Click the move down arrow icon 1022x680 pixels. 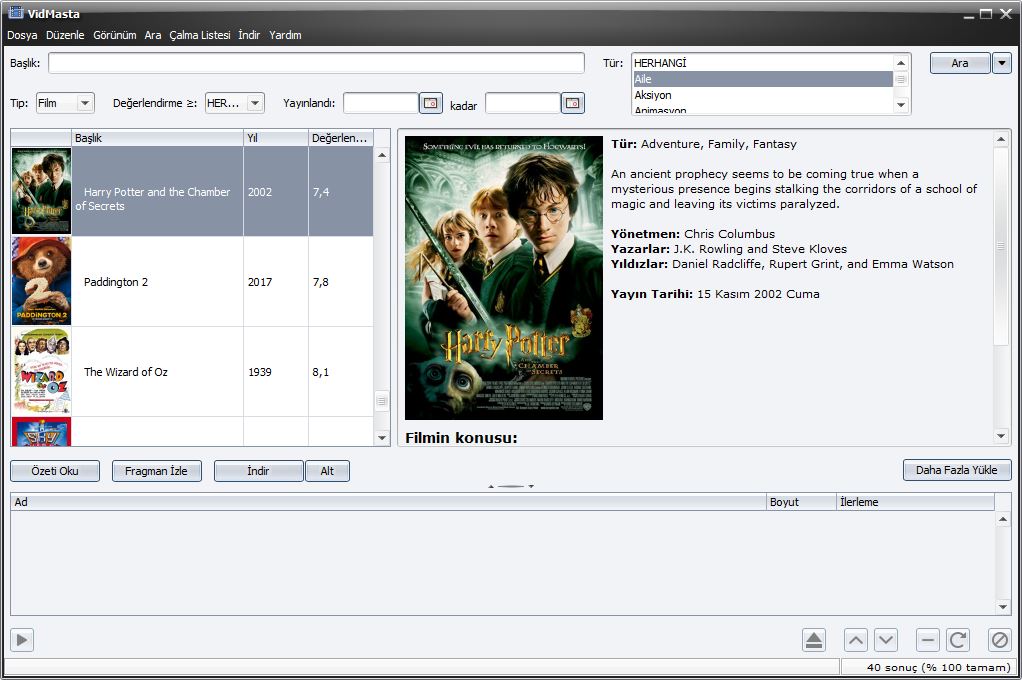[x=886, y=640]
